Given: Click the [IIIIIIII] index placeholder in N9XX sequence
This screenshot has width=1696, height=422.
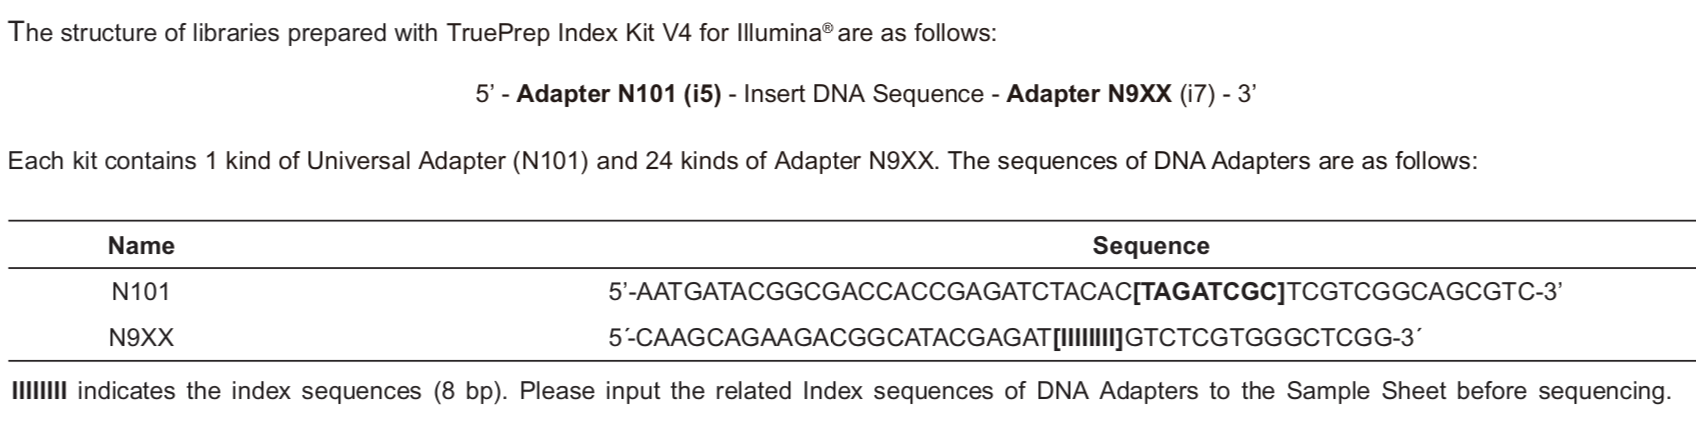Looking at the screenshot, I should tap(1089, 339).
